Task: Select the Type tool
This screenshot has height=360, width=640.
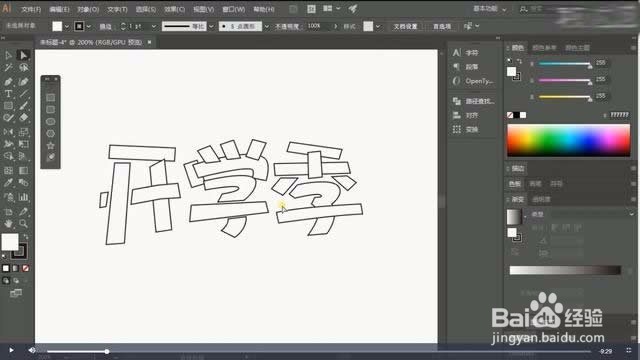Action: coord(8,93)
